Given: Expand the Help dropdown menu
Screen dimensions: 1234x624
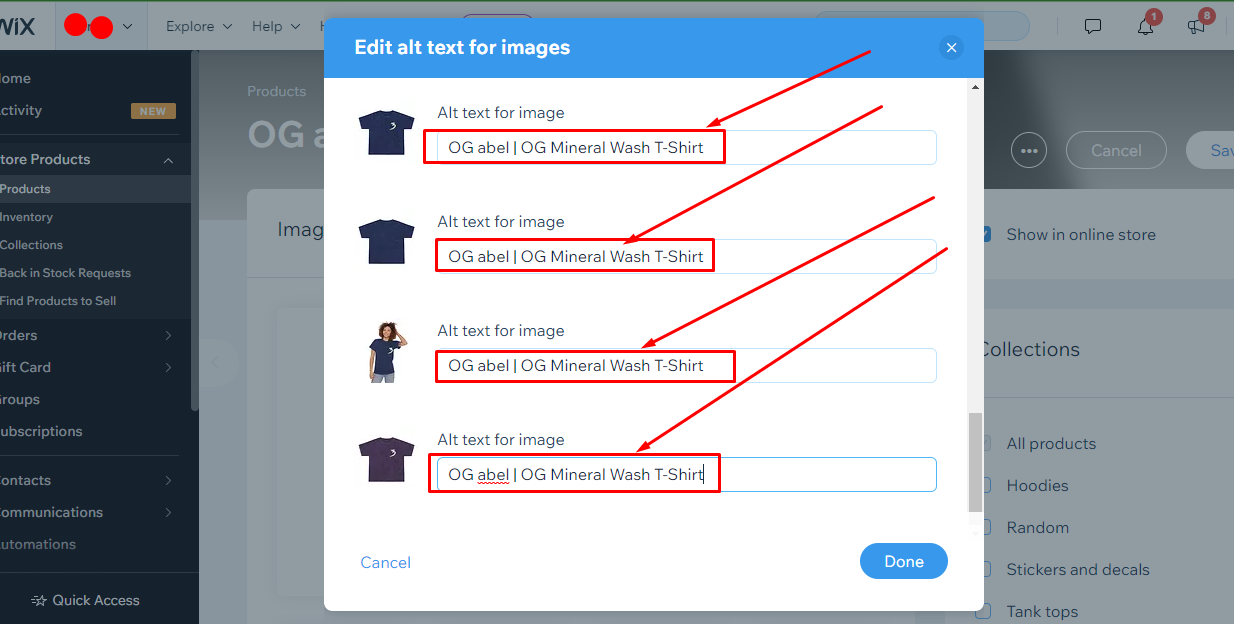Looking at the screenshot, I should (276, 27).
